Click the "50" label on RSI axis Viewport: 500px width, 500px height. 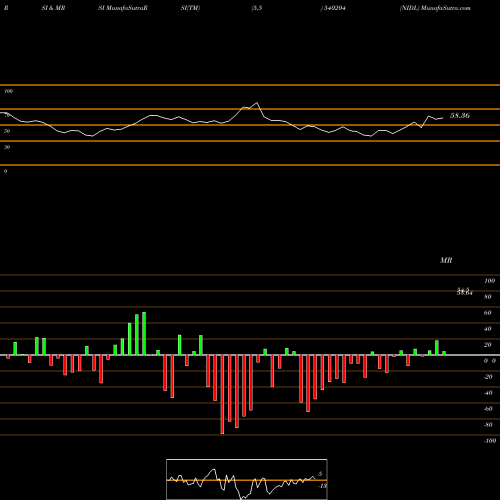click(x=7, y=131)
